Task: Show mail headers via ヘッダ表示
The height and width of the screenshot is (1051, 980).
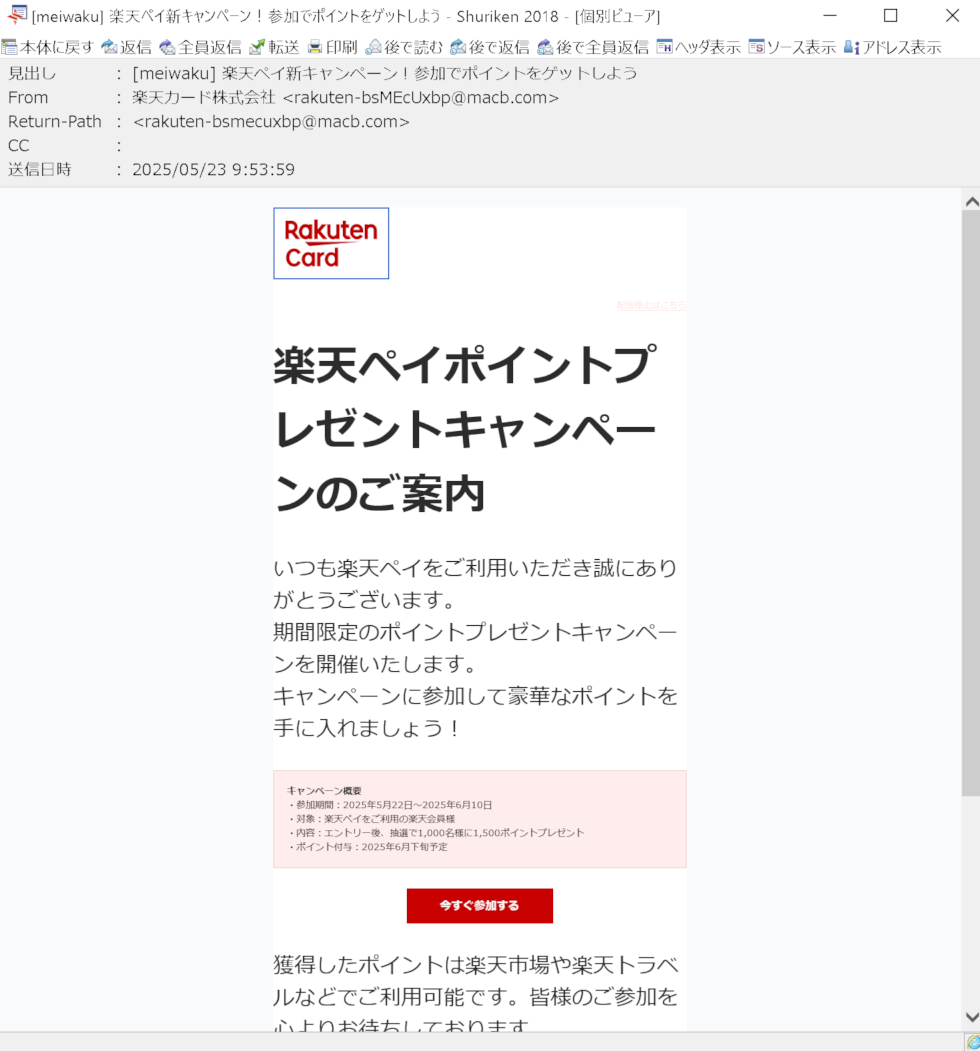Action: tap(698, 47)
